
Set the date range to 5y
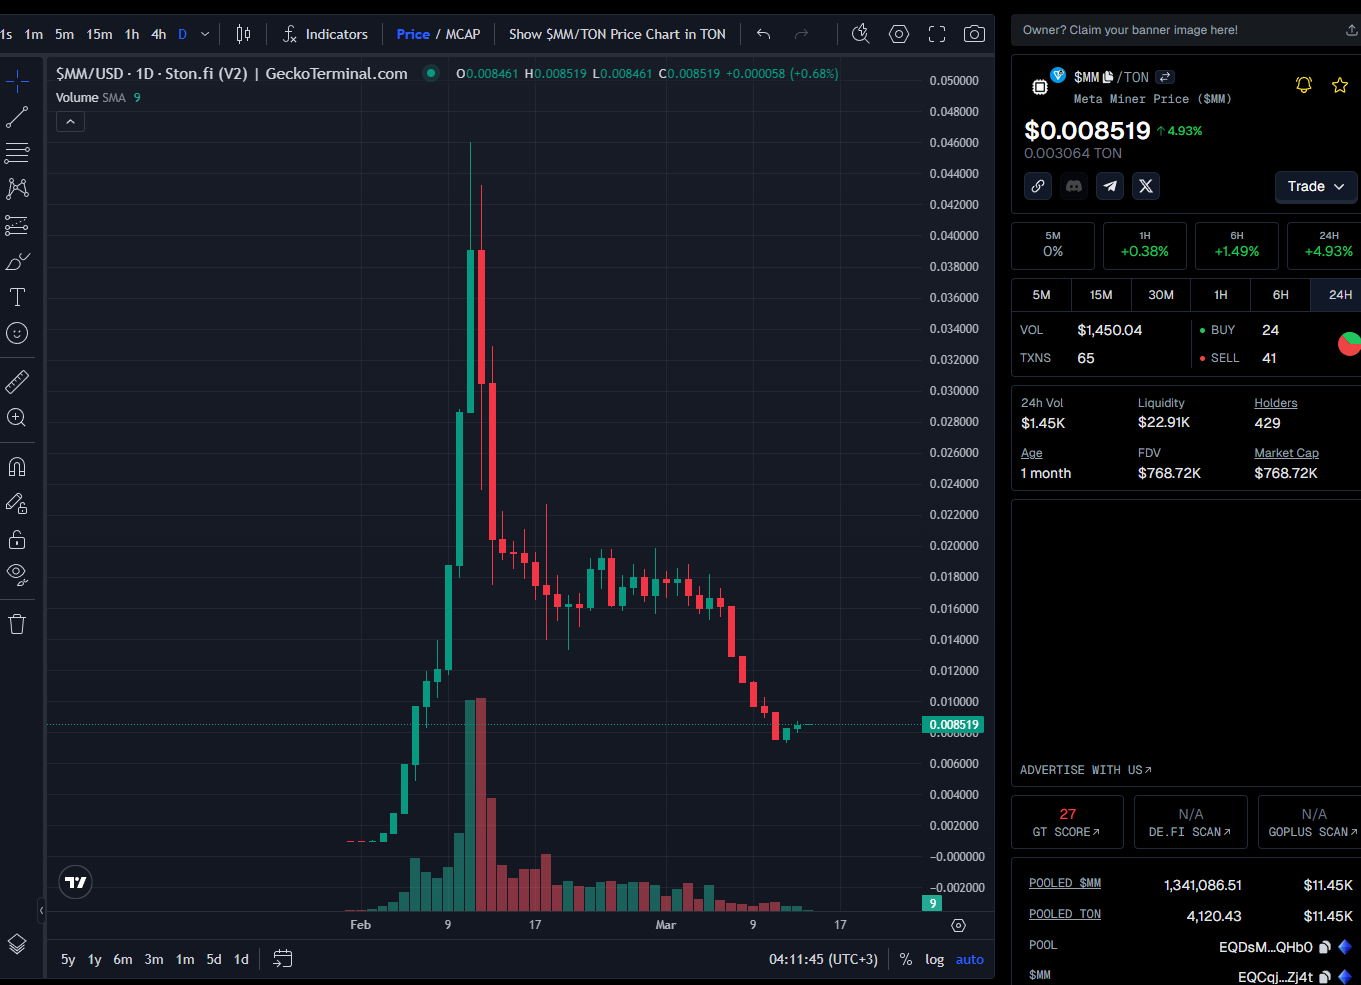coord(68,959)
